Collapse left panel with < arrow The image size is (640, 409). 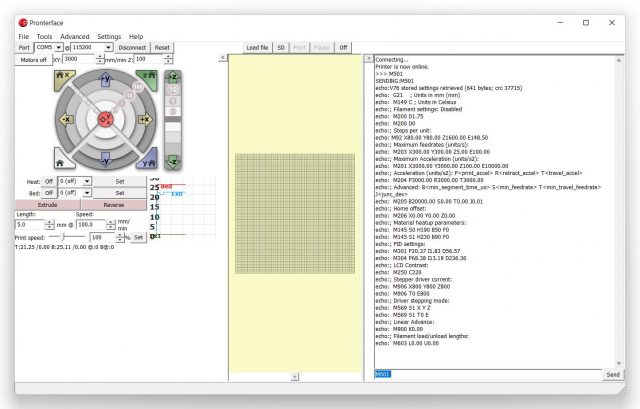222,58
